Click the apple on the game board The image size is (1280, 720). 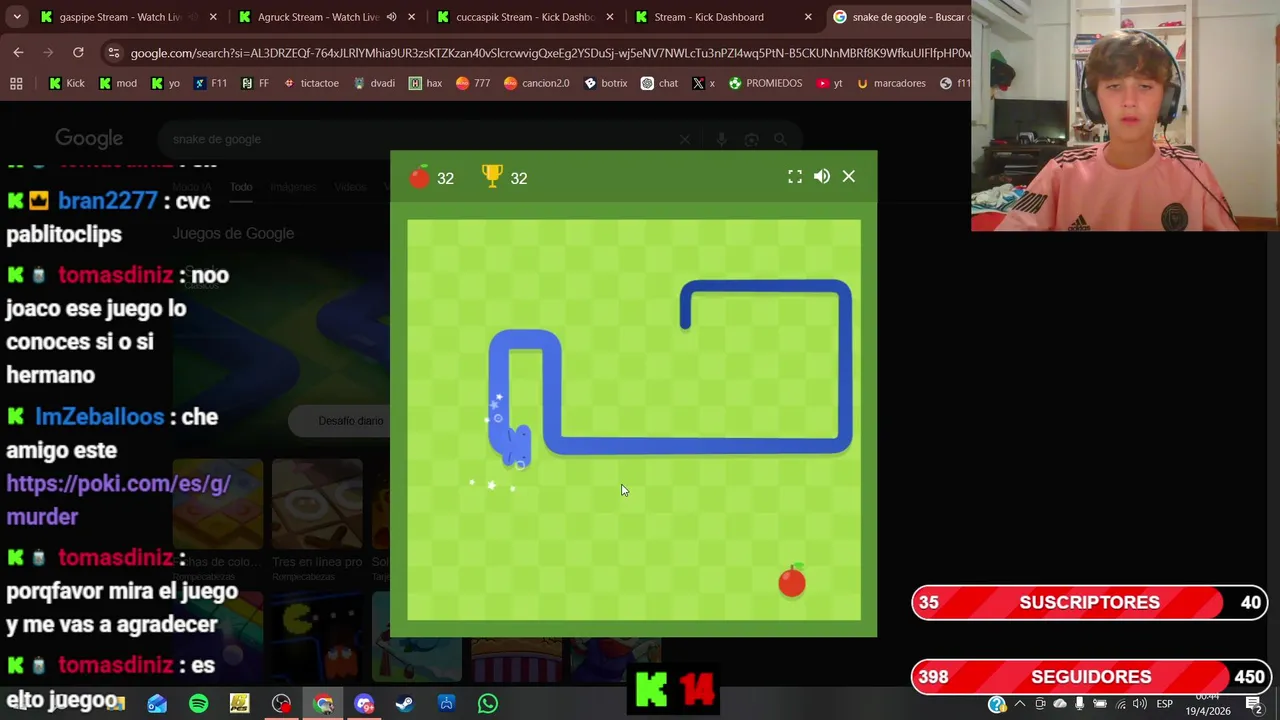click(792, 581)
